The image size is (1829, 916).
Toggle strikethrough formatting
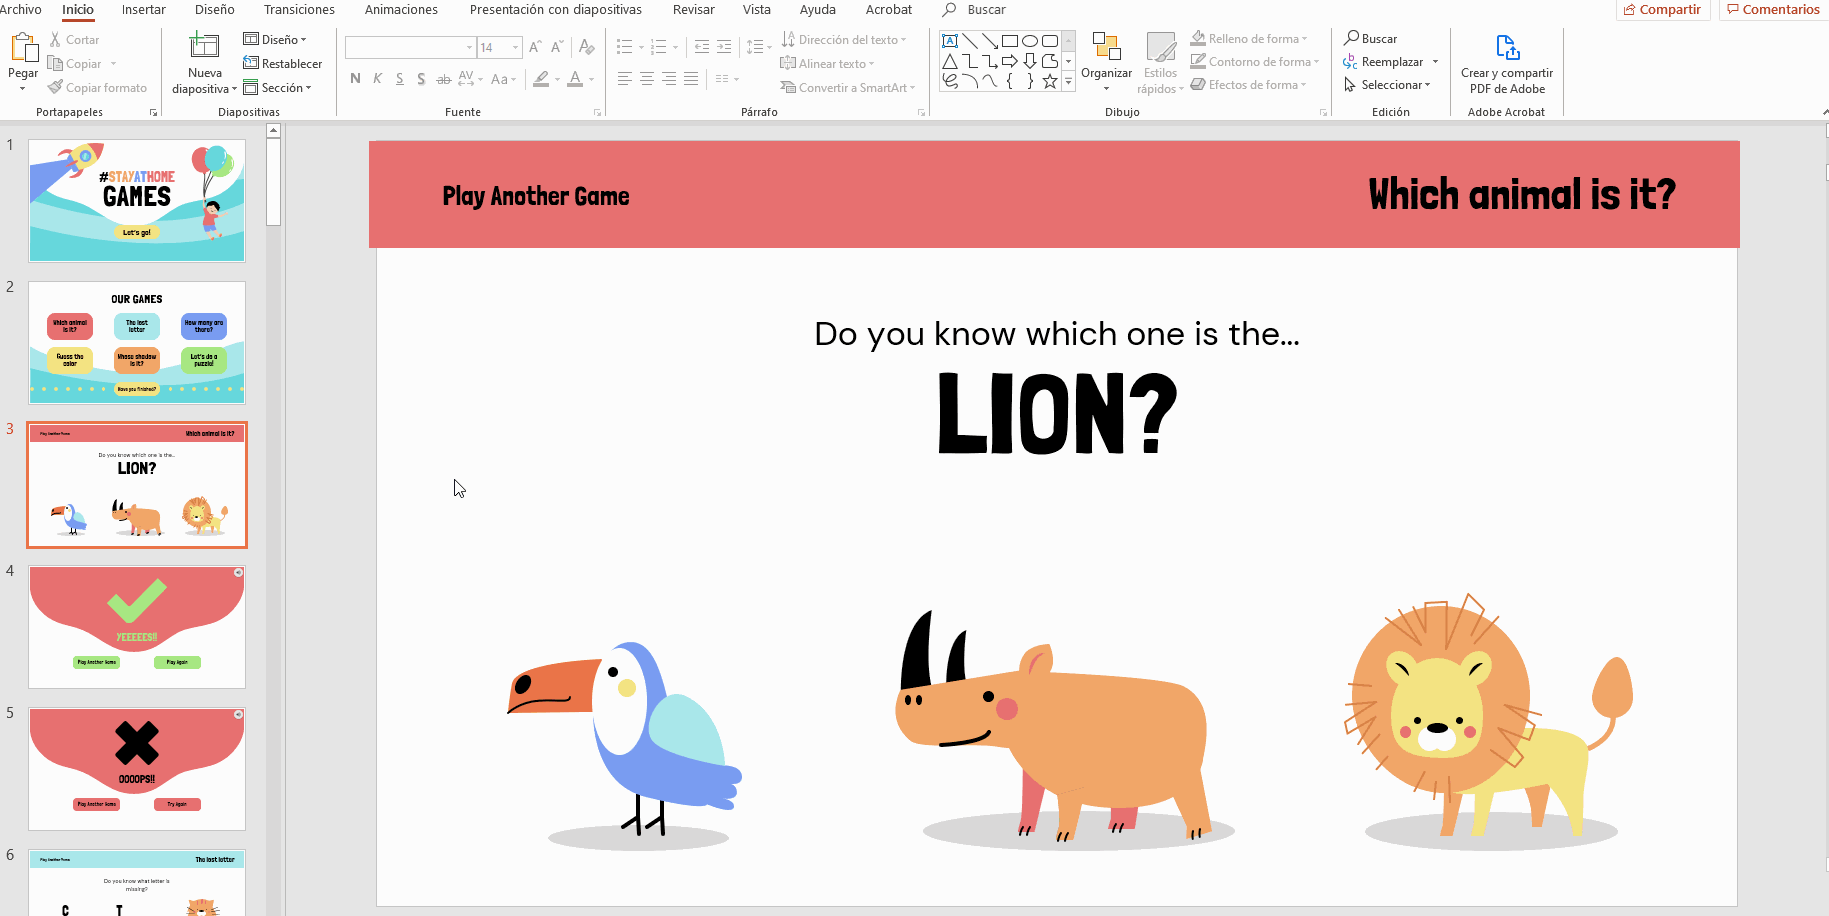(443, 79)
